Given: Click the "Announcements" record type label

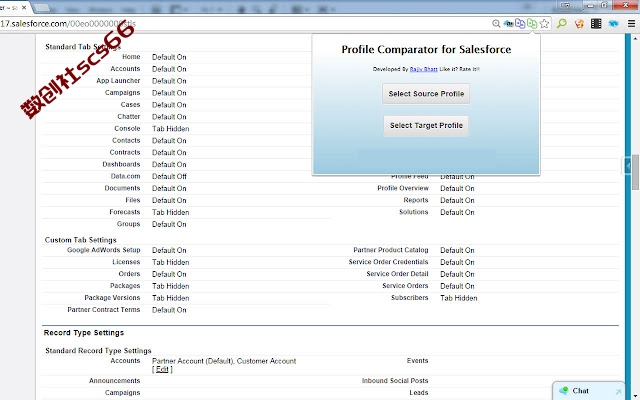Looking at the screenshot, I should (114, 380).
